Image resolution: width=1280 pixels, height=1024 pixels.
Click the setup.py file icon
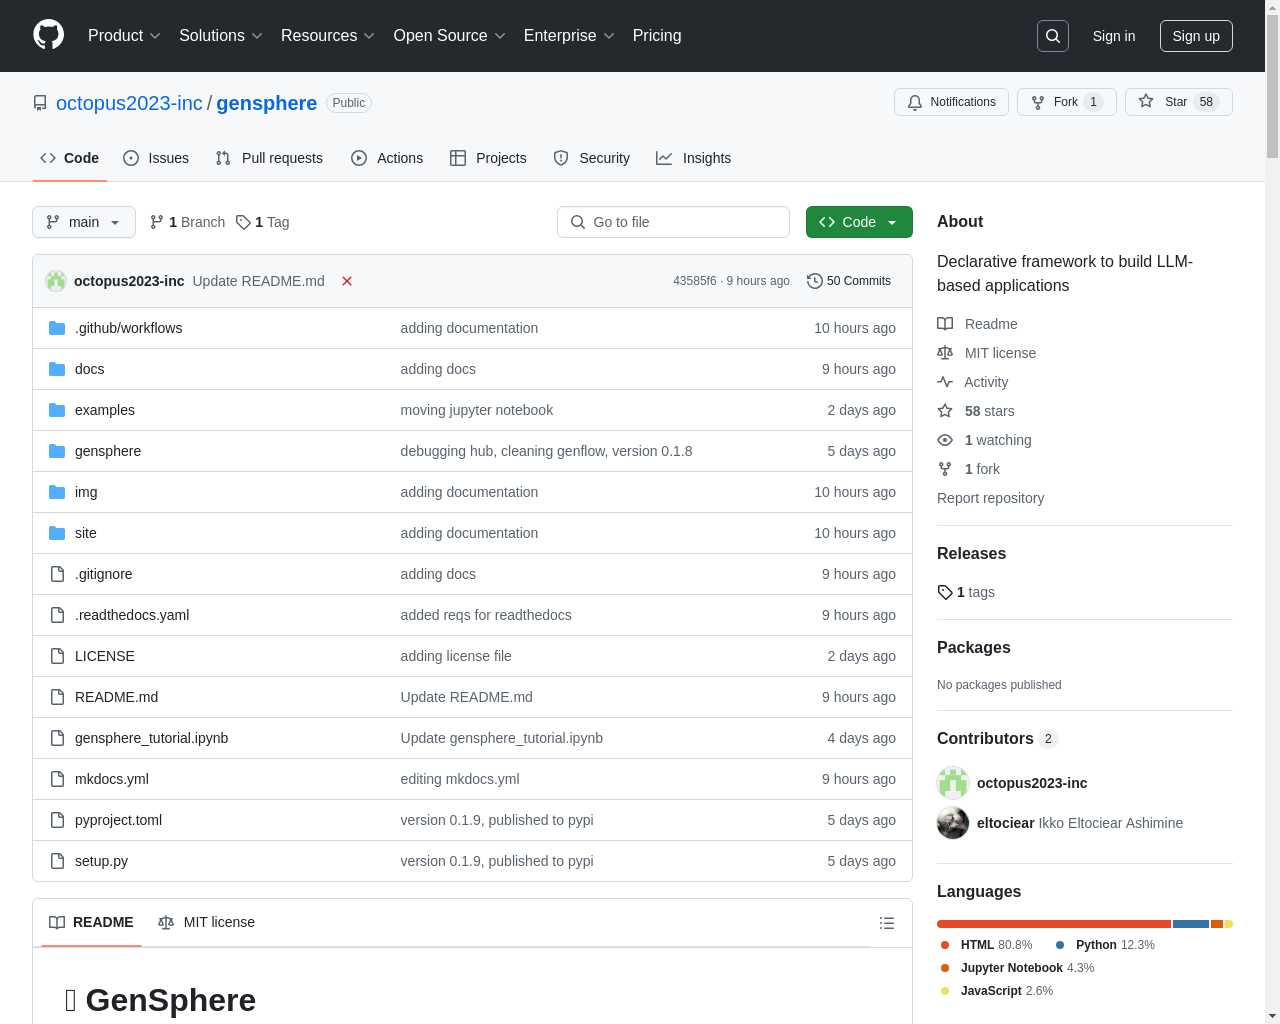click(x=57, y=861)
